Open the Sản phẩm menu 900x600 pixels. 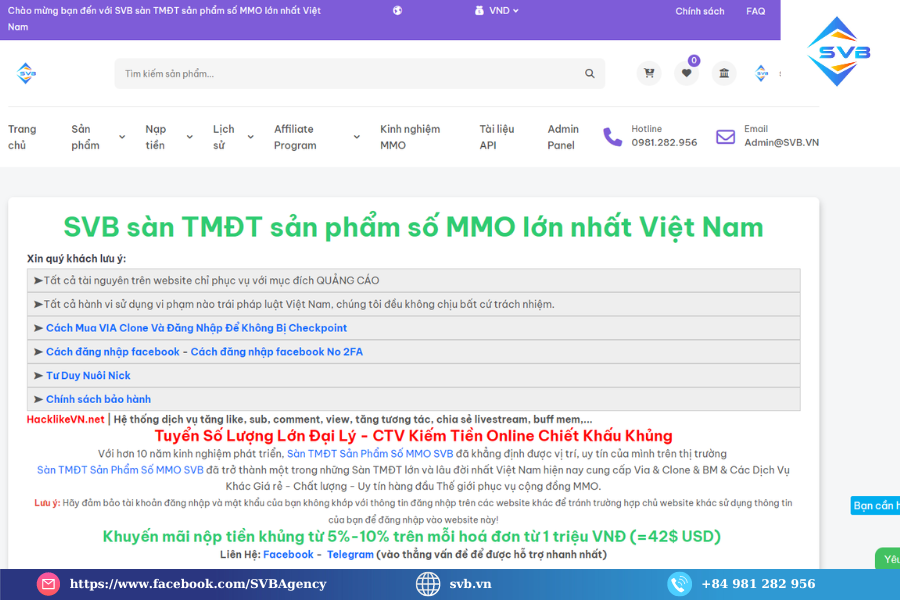click(x=86, y=137)
